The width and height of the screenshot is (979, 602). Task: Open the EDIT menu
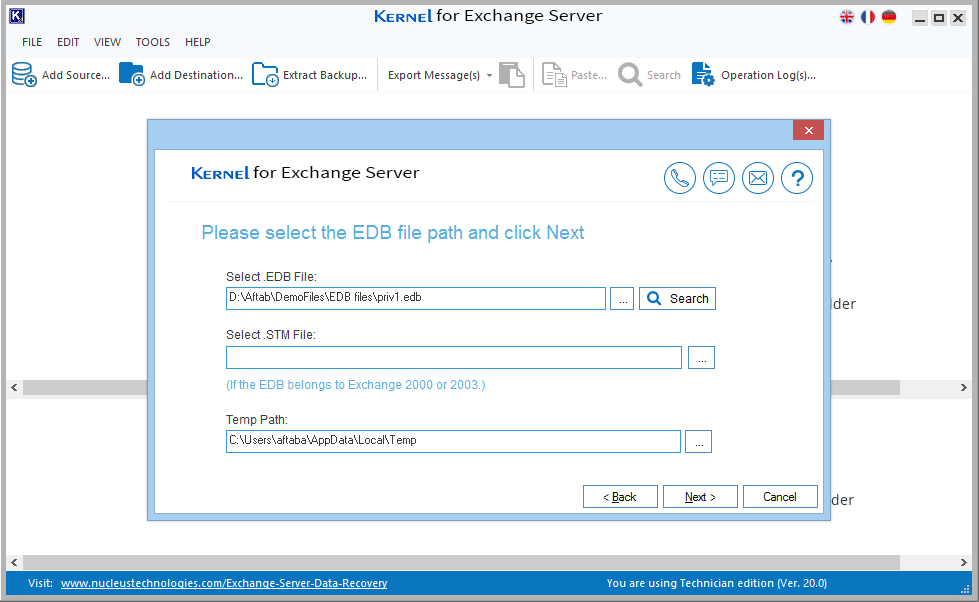coord(68,42)
